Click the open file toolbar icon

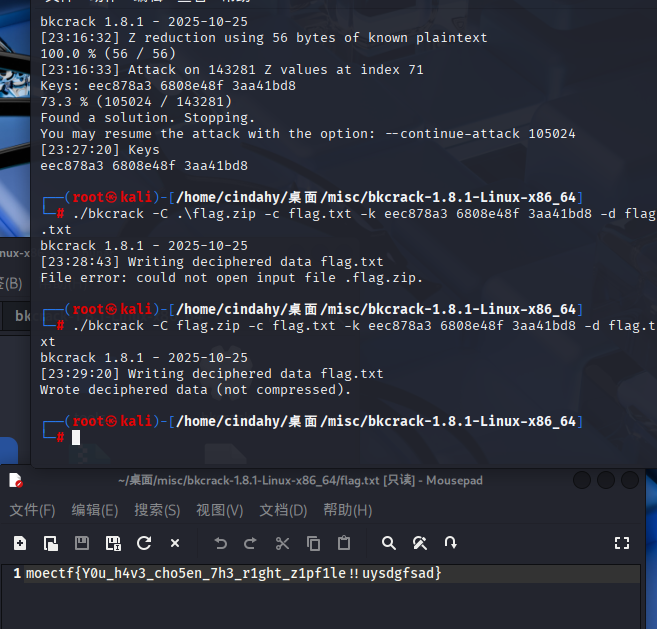pyautogui.click(x=51, y=543)
